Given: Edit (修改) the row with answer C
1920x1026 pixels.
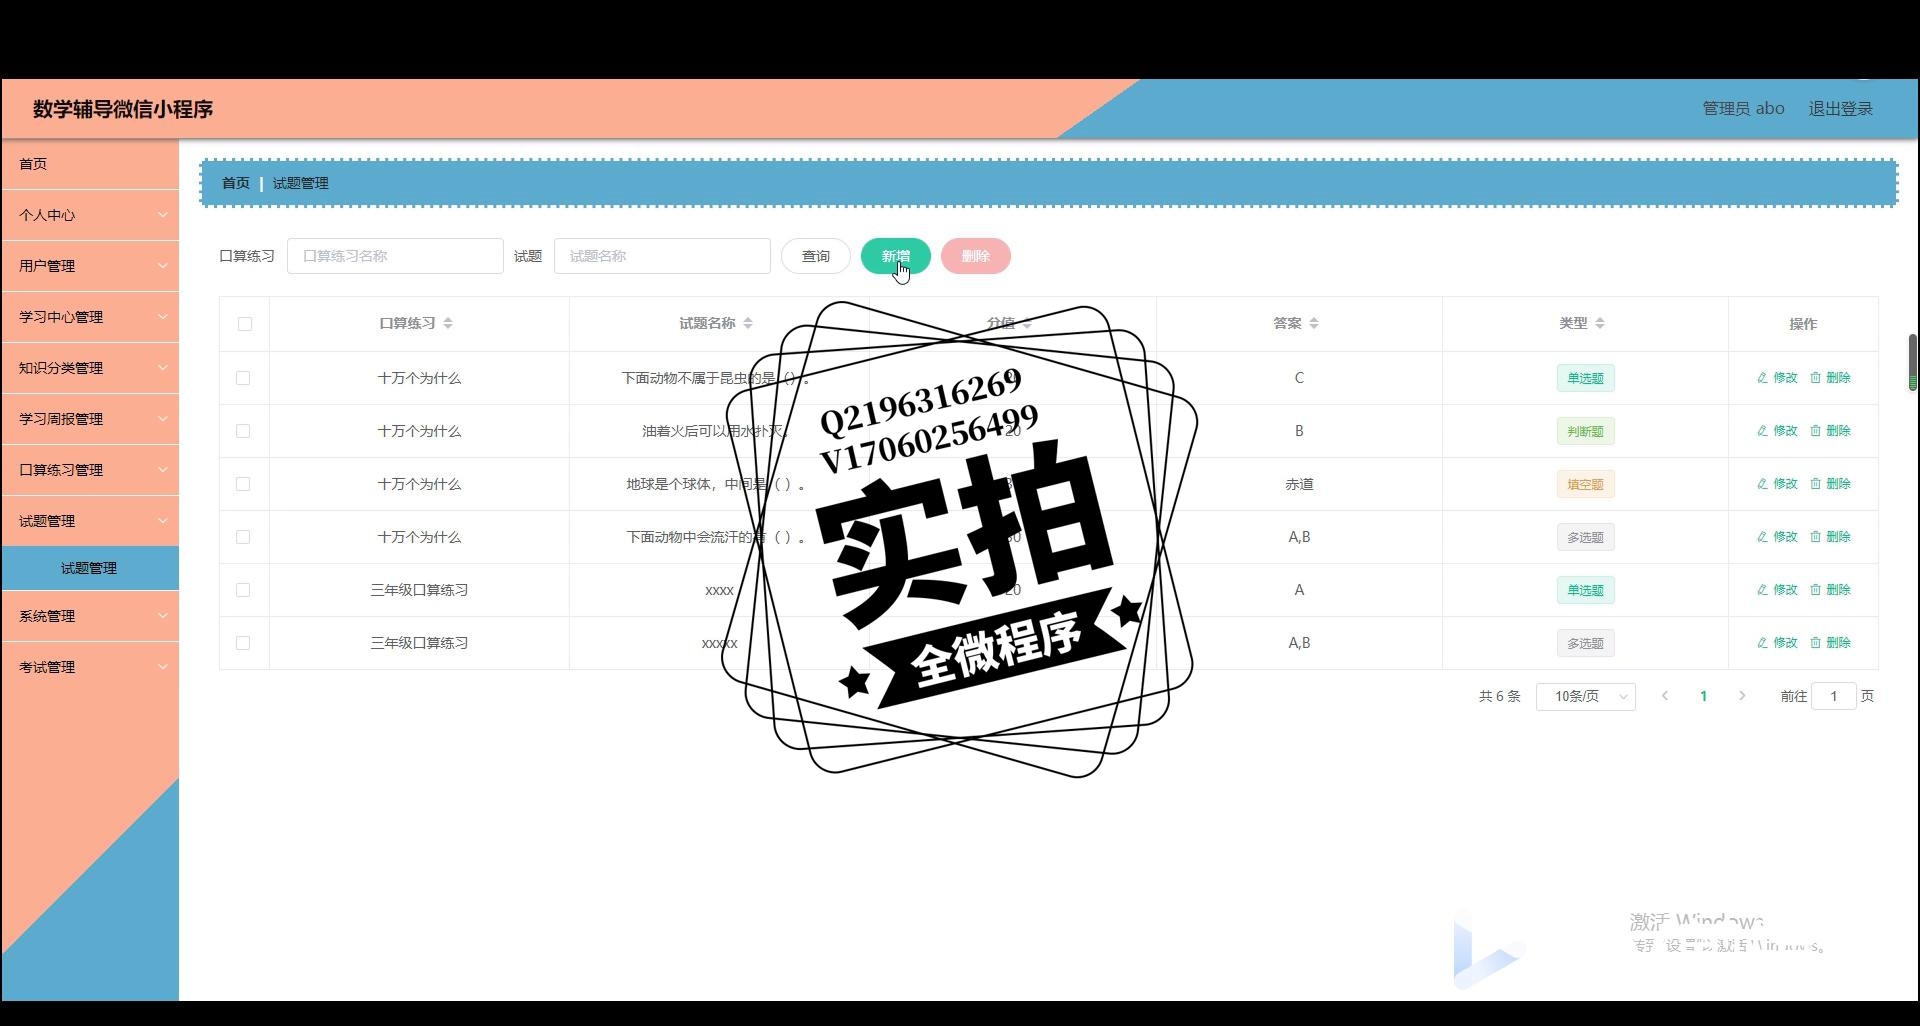Looking at the screenshot, I should 1777,378.
